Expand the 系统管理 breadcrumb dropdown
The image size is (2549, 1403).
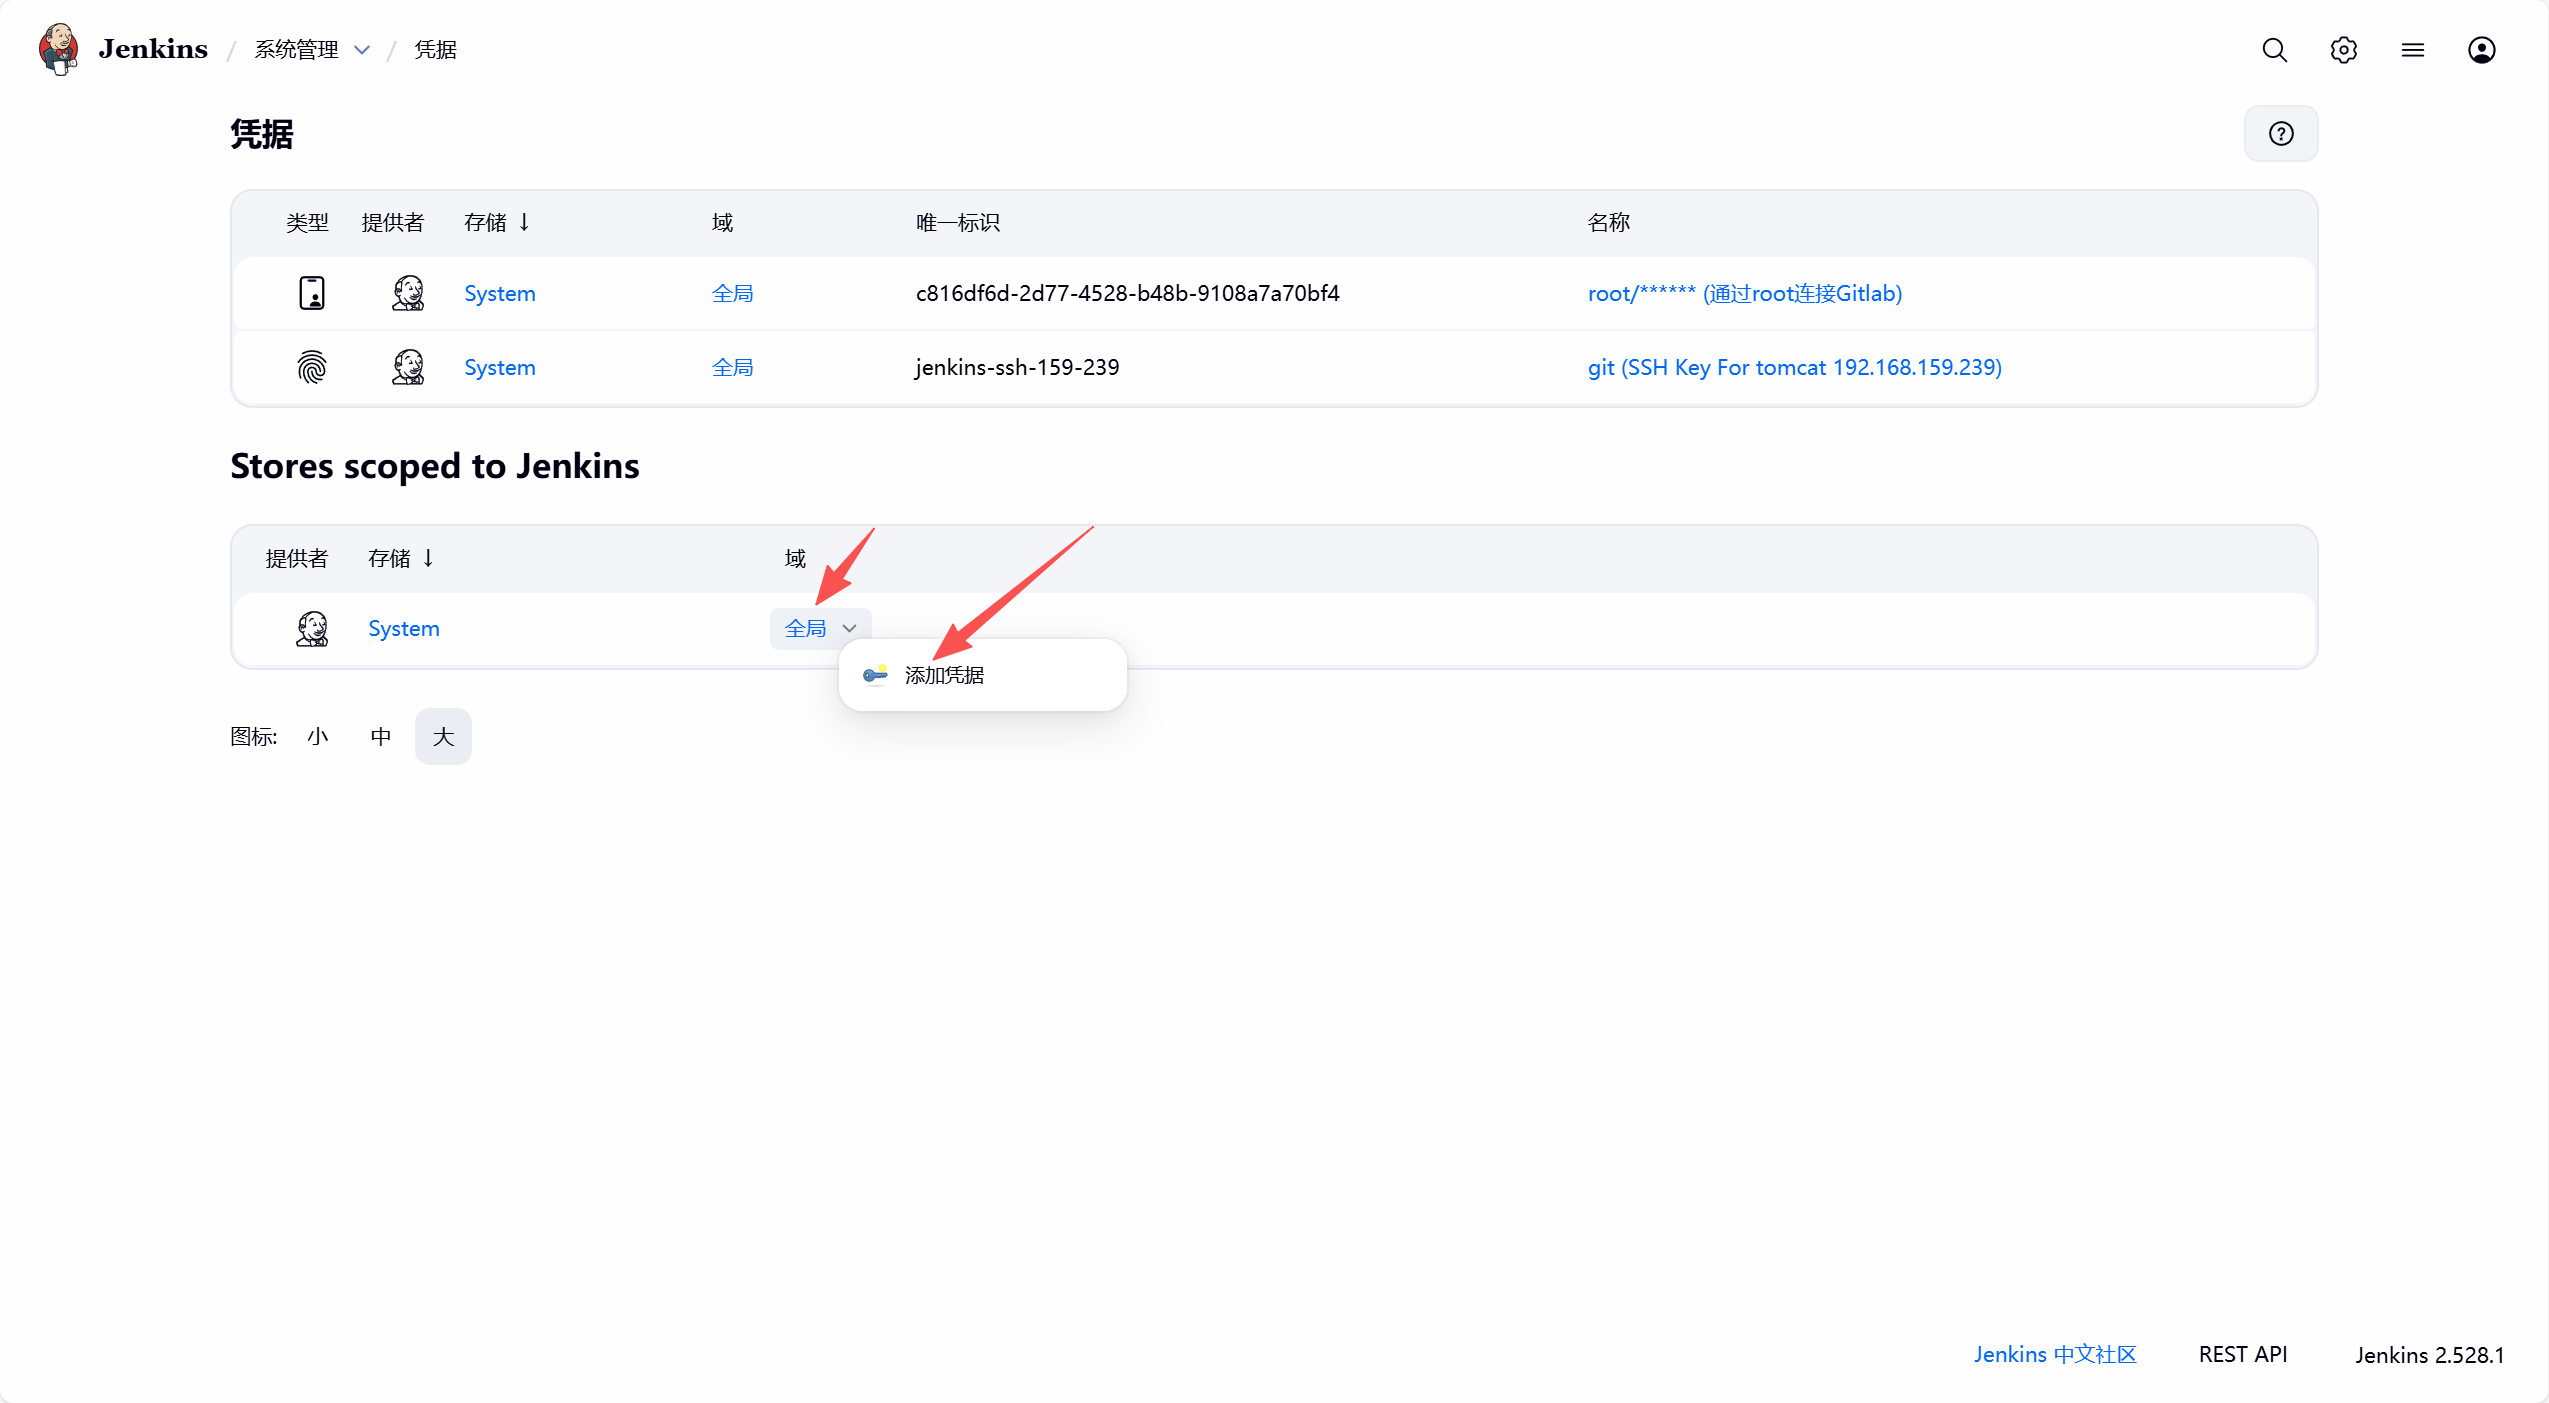pos(362,50)
